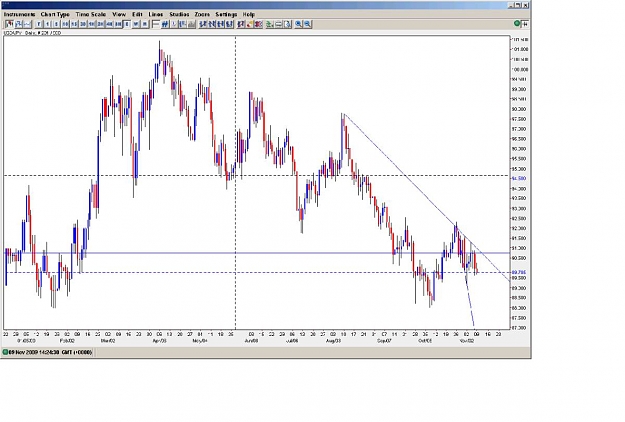The width and height of the screenshot is (625, 422).
Task: Toggle the chart grid (#) icon
Action: [165, 24]
